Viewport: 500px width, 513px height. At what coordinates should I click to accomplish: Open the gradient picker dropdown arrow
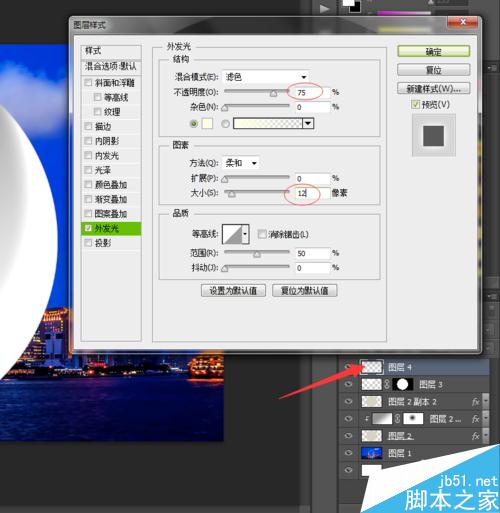308,123
